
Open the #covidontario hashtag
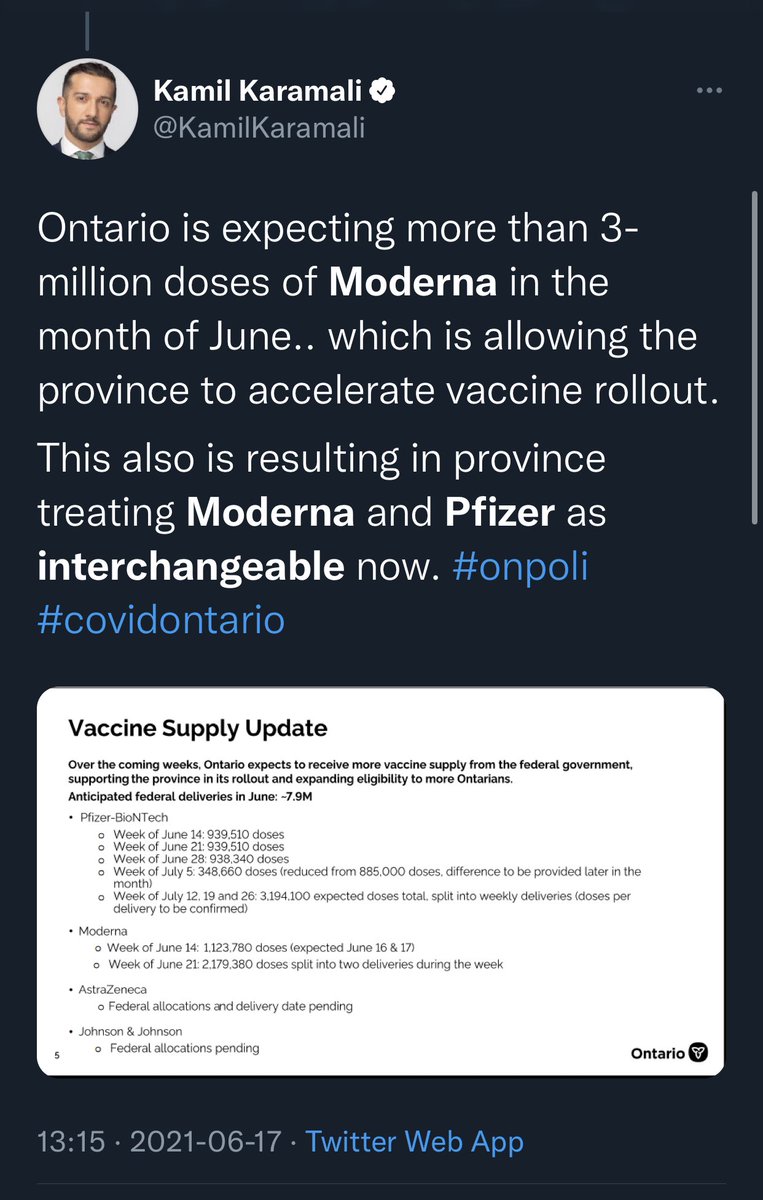pyautogui.click(x=161, y=620)
